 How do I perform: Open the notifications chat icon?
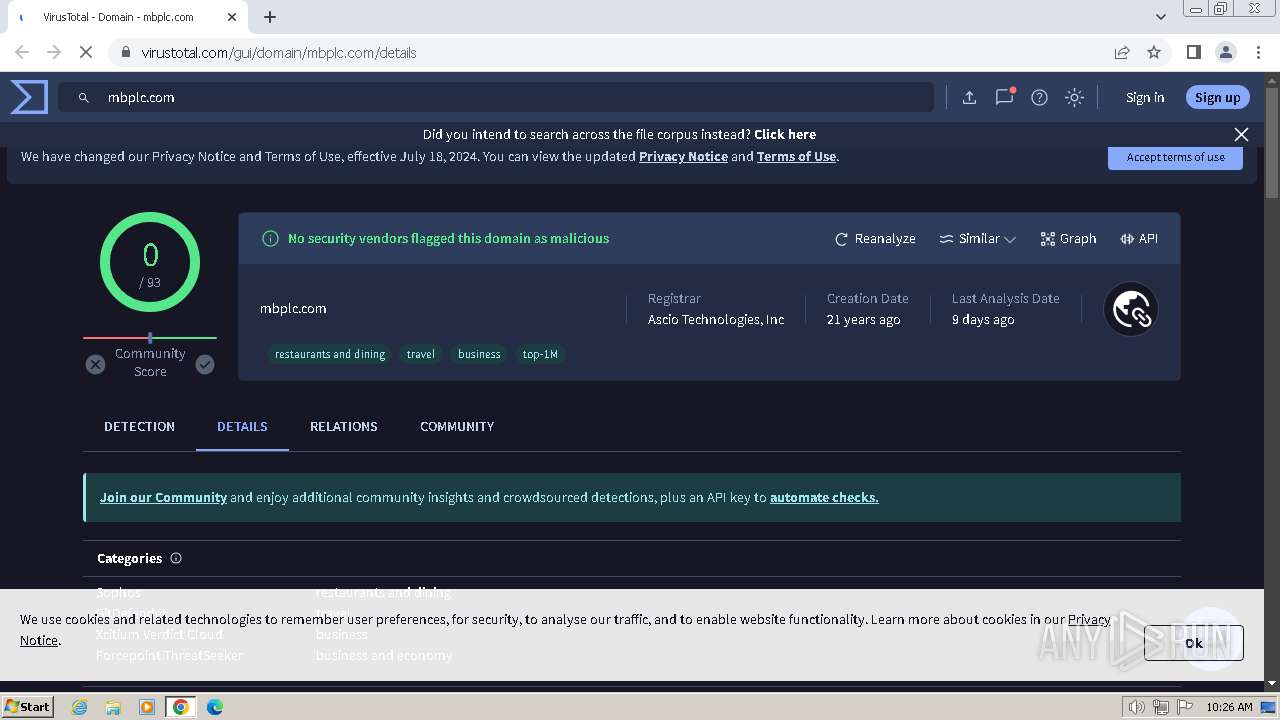(x=1004, y=97)
